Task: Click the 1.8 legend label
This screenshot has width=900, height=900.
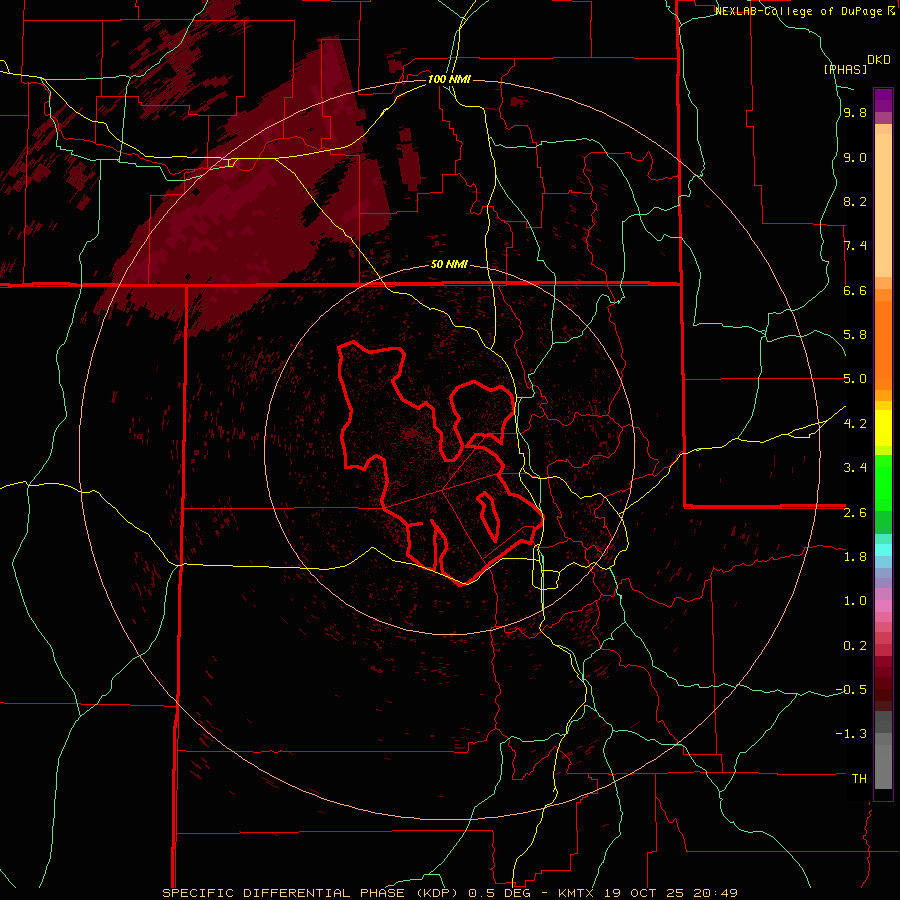Action: 855,556
